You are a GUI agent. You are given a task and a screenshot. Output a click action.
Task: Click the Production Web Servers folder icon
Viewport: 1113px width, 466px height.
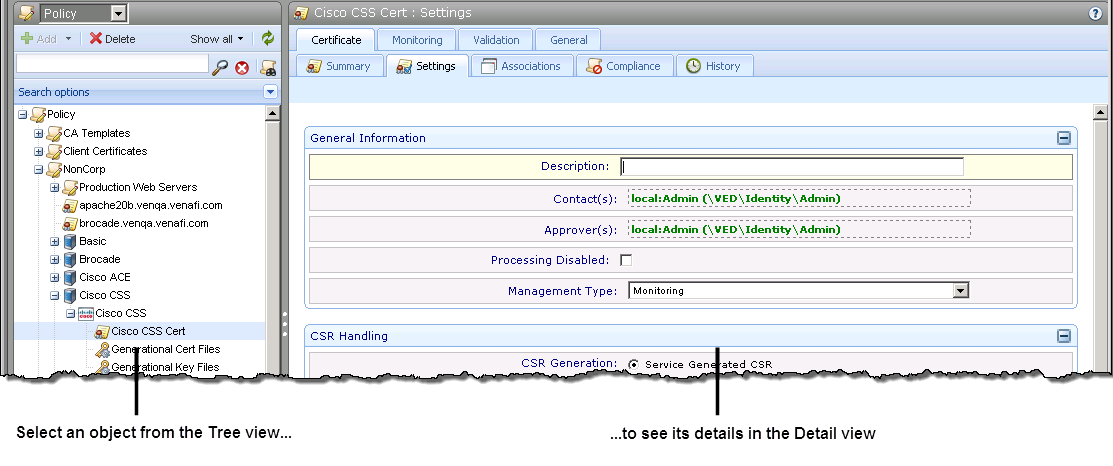(70, 187)
